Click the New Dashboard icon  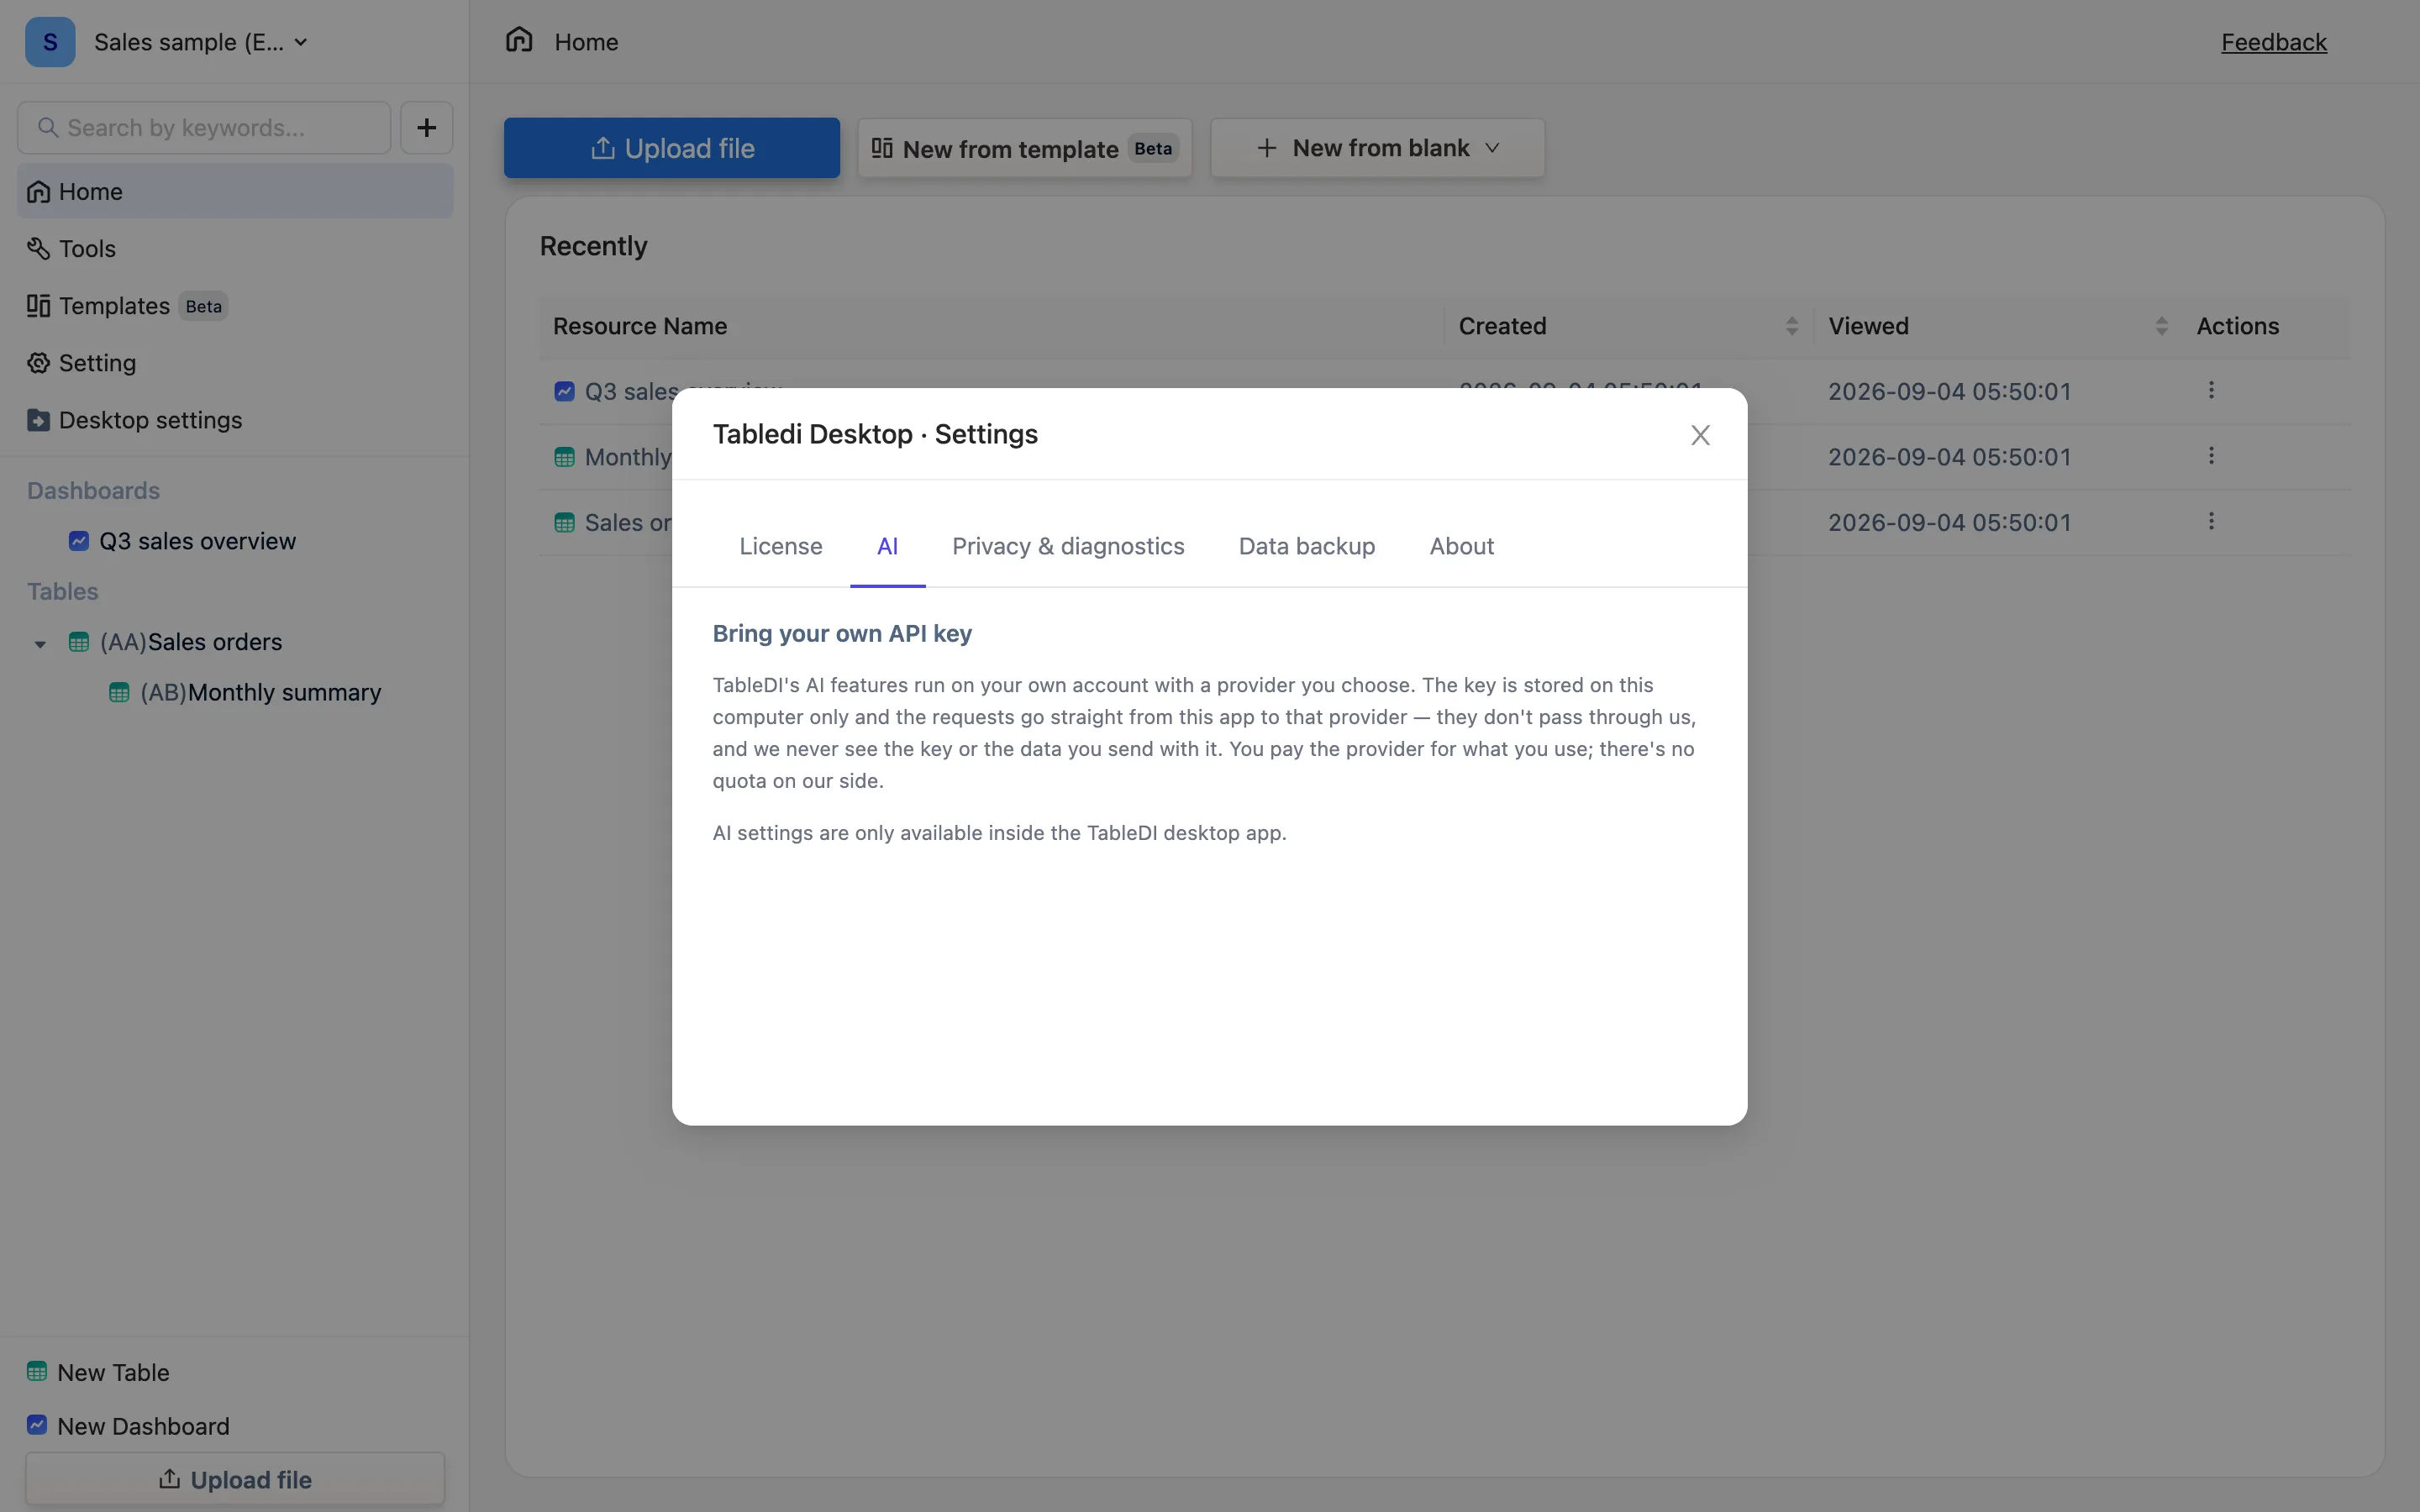point(37,1424)
